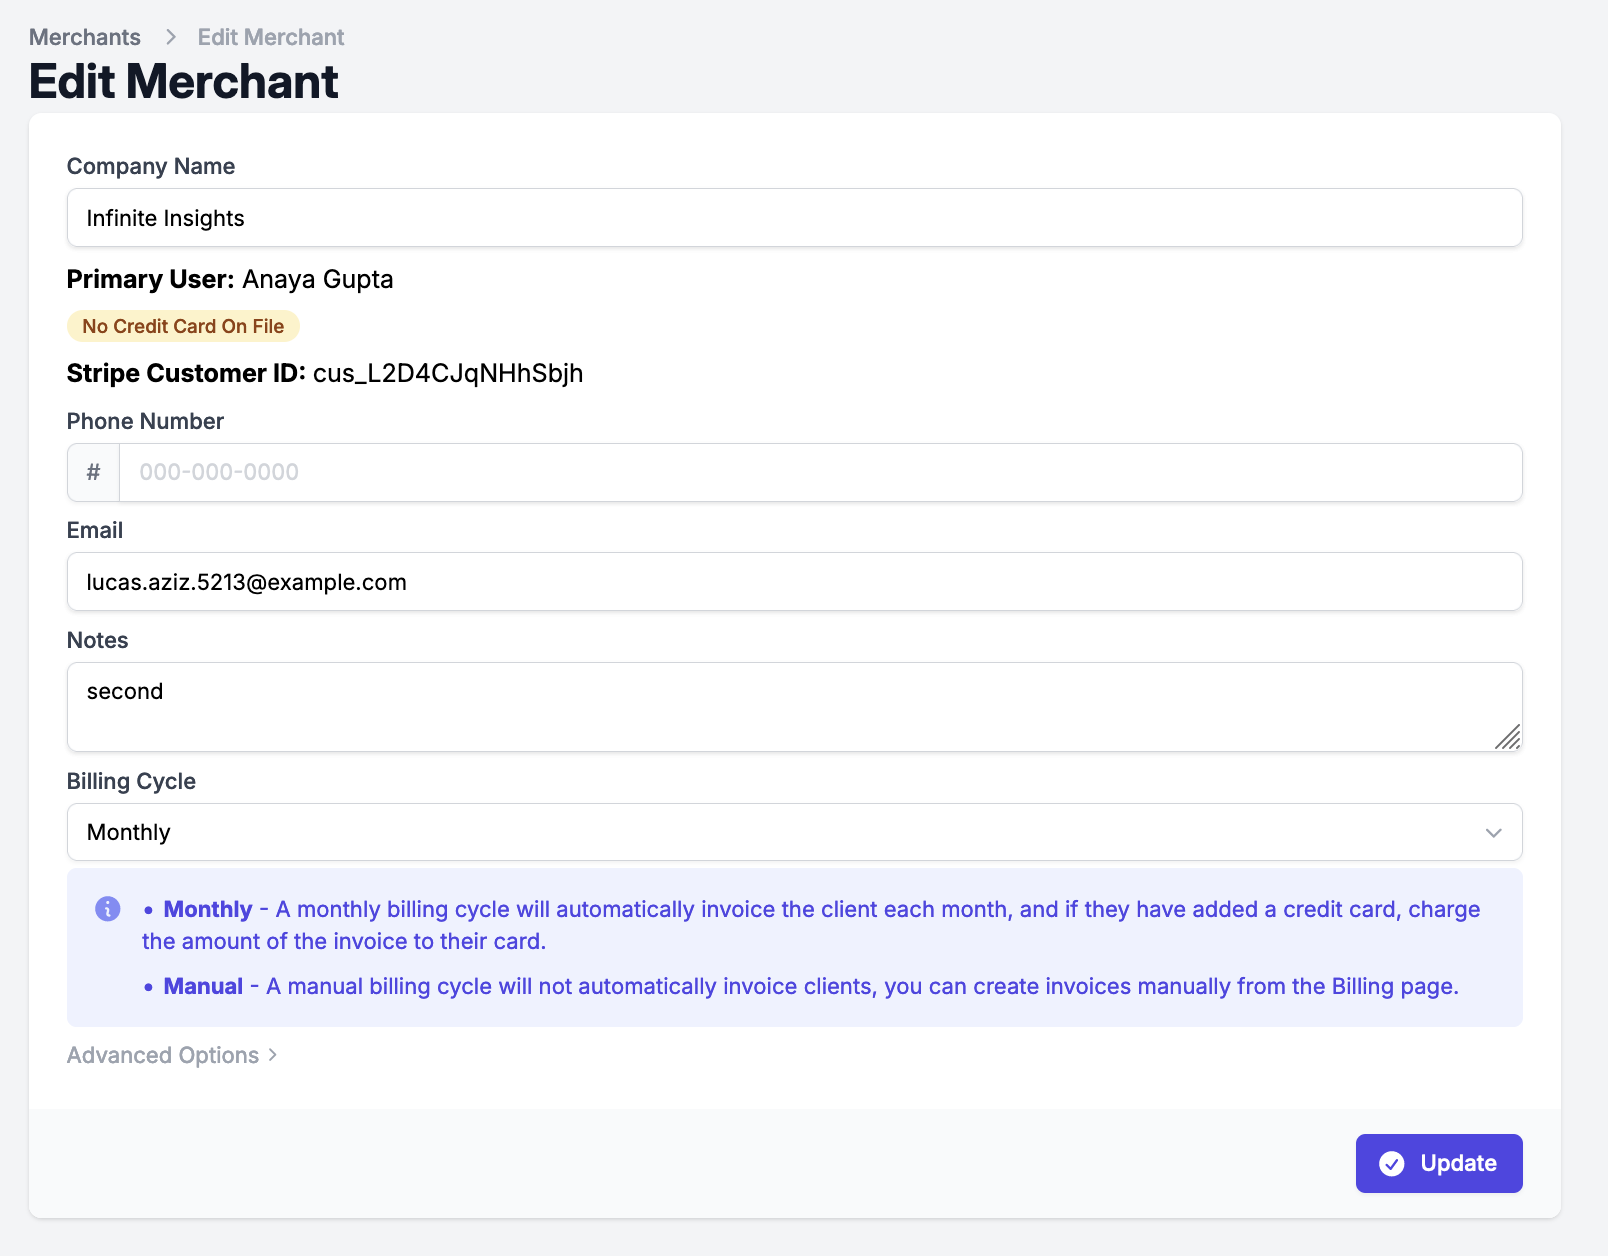Click the Advanced Options chevron arrow
The width and height of the screenshot is (1608, 1256).
click(273, 1055)
